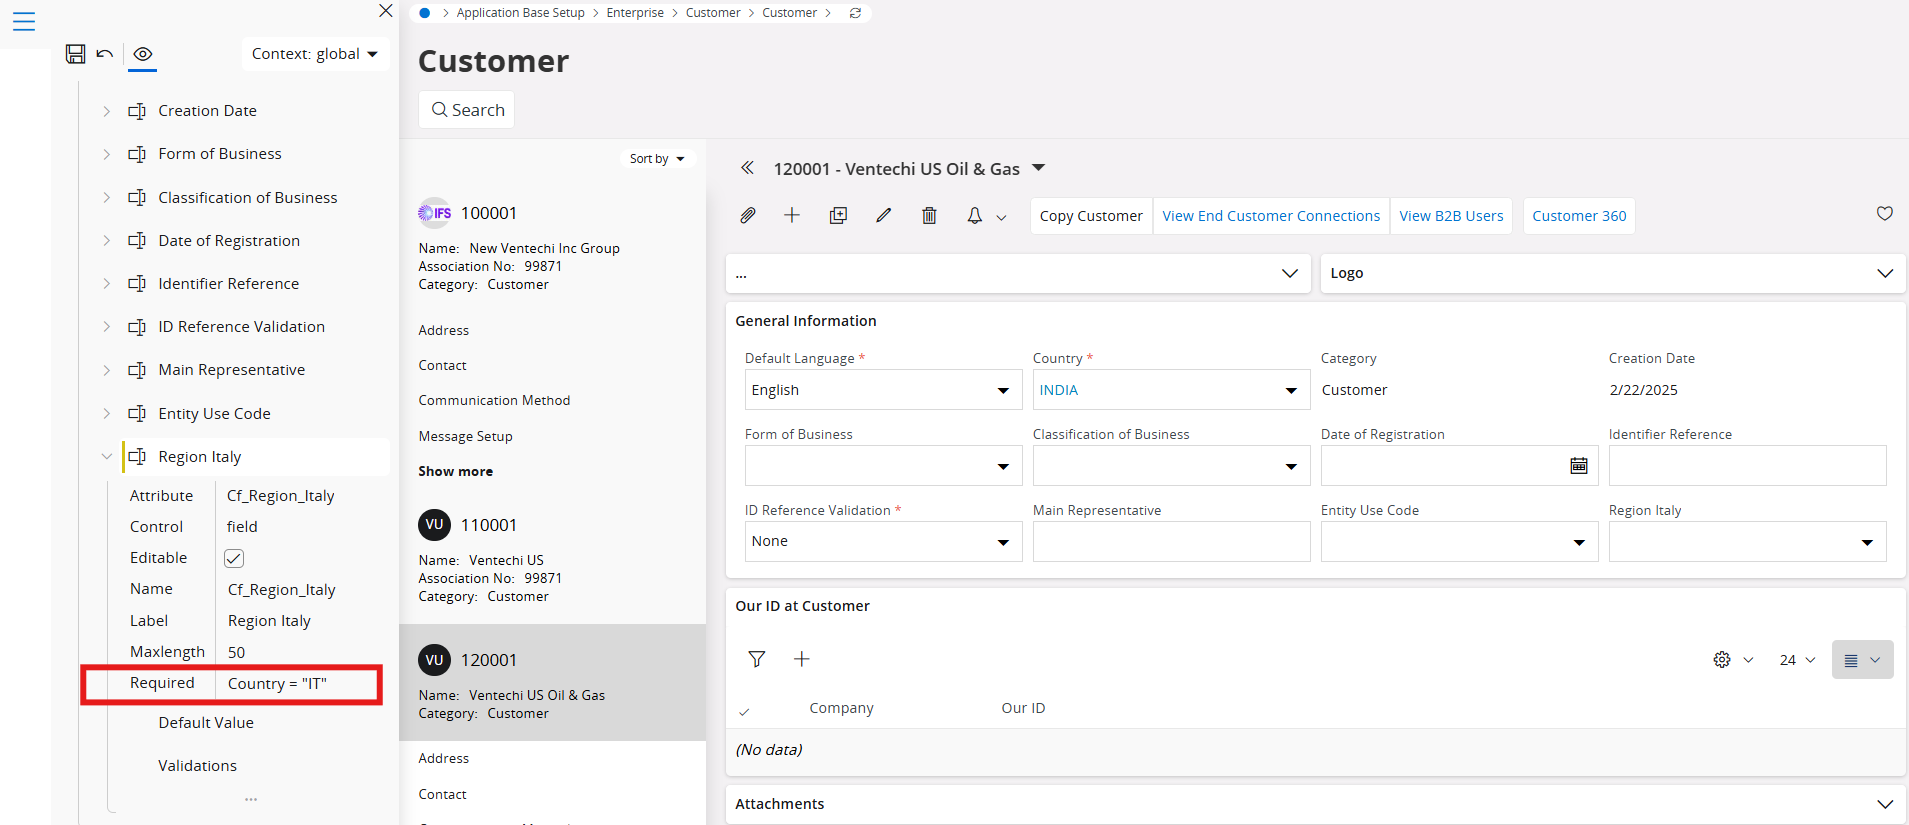Expand Classification of Business node

click(x=106, y=198)
